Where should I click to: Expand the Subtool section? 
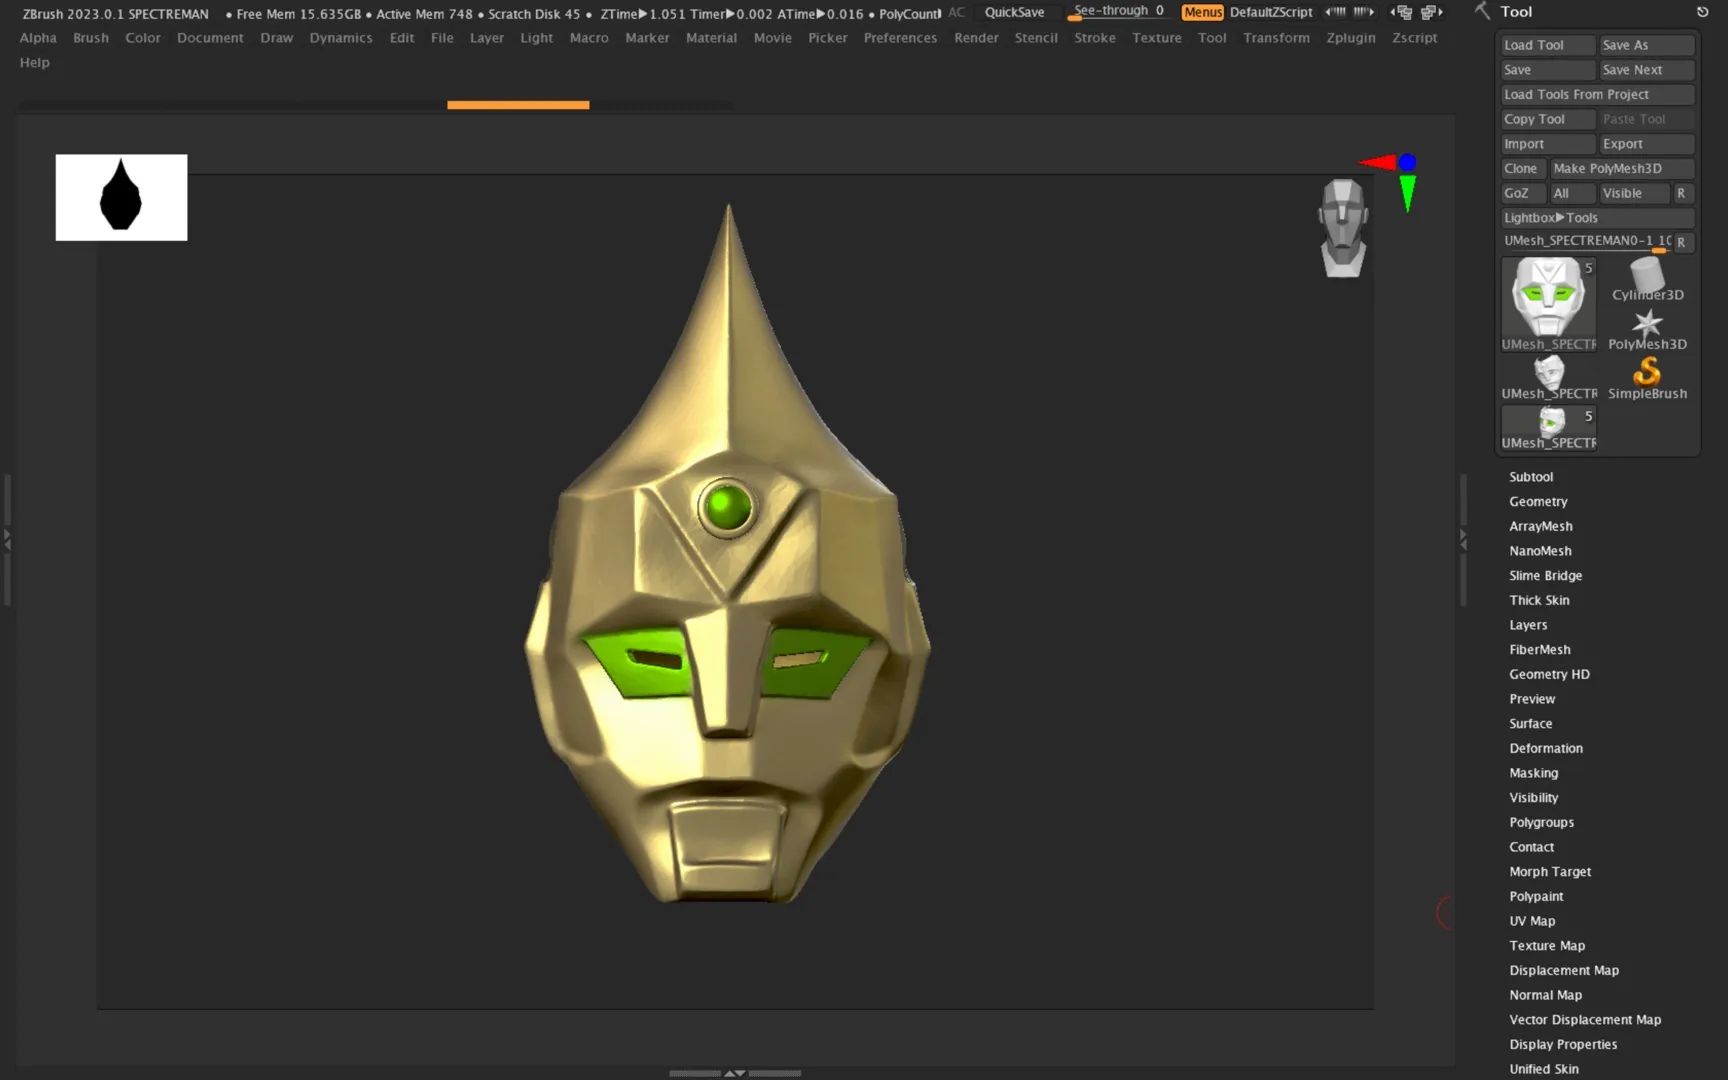coord(1531,477)
